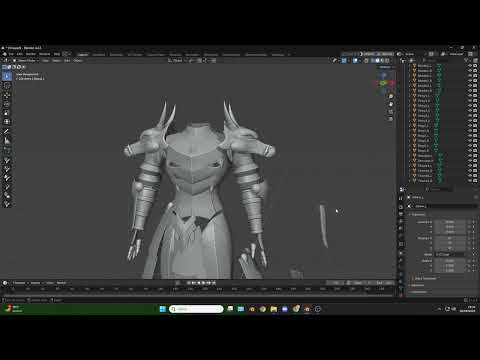
Task: Collapse the Transform panel in properties
Action: pyautogui.click(x=417, y=214)
